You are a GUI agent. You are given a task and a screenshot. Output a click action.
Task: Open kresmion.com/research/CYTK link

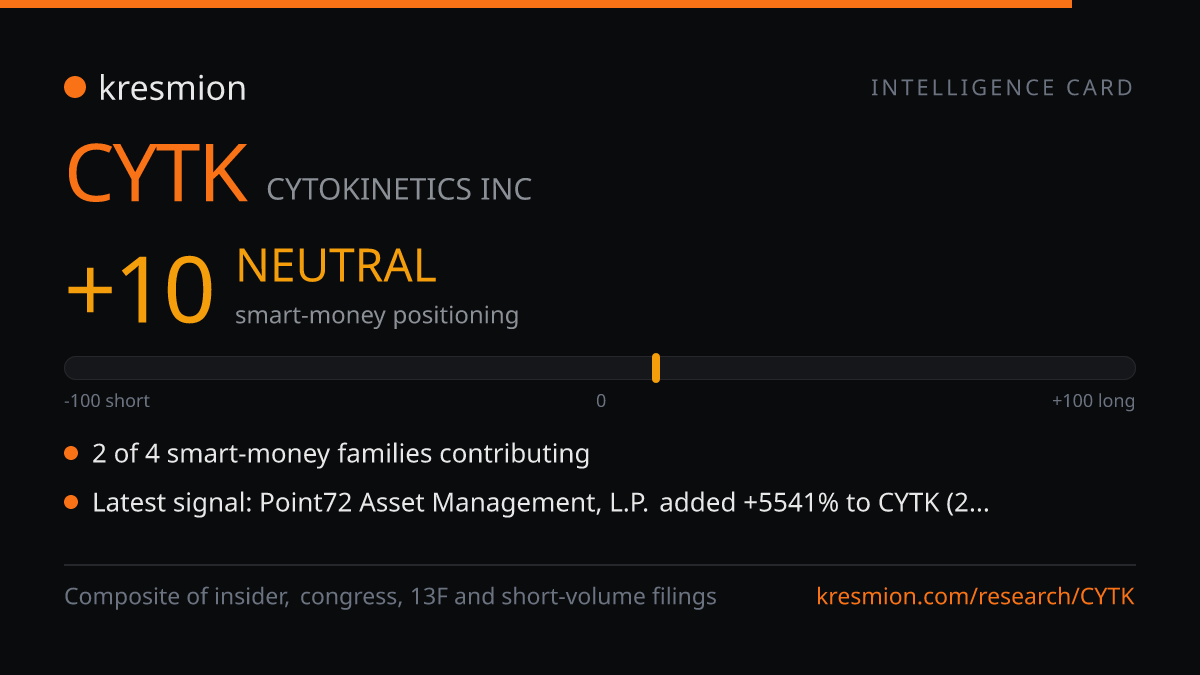click(x=976, y=597)
